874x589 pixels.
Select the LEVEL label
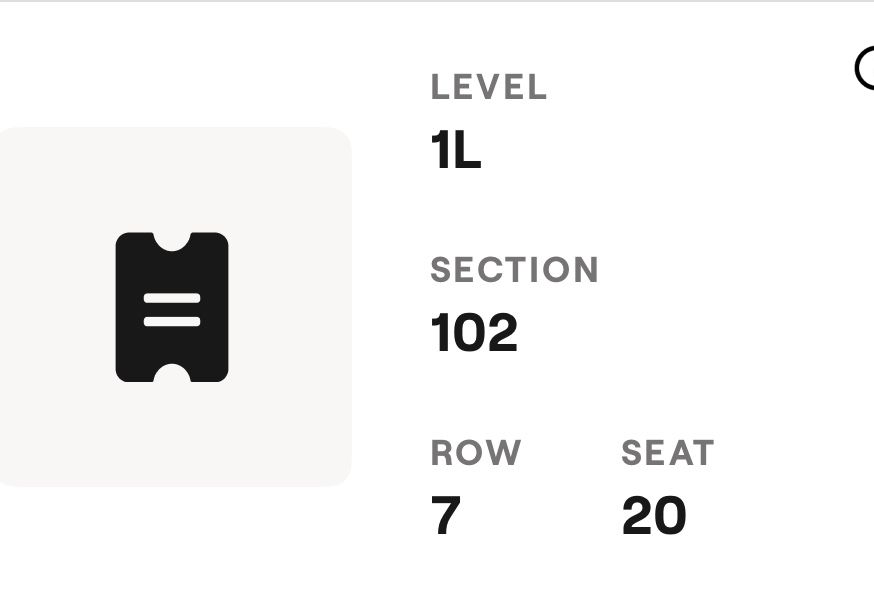pyautogui.click(x=488, y=88)
